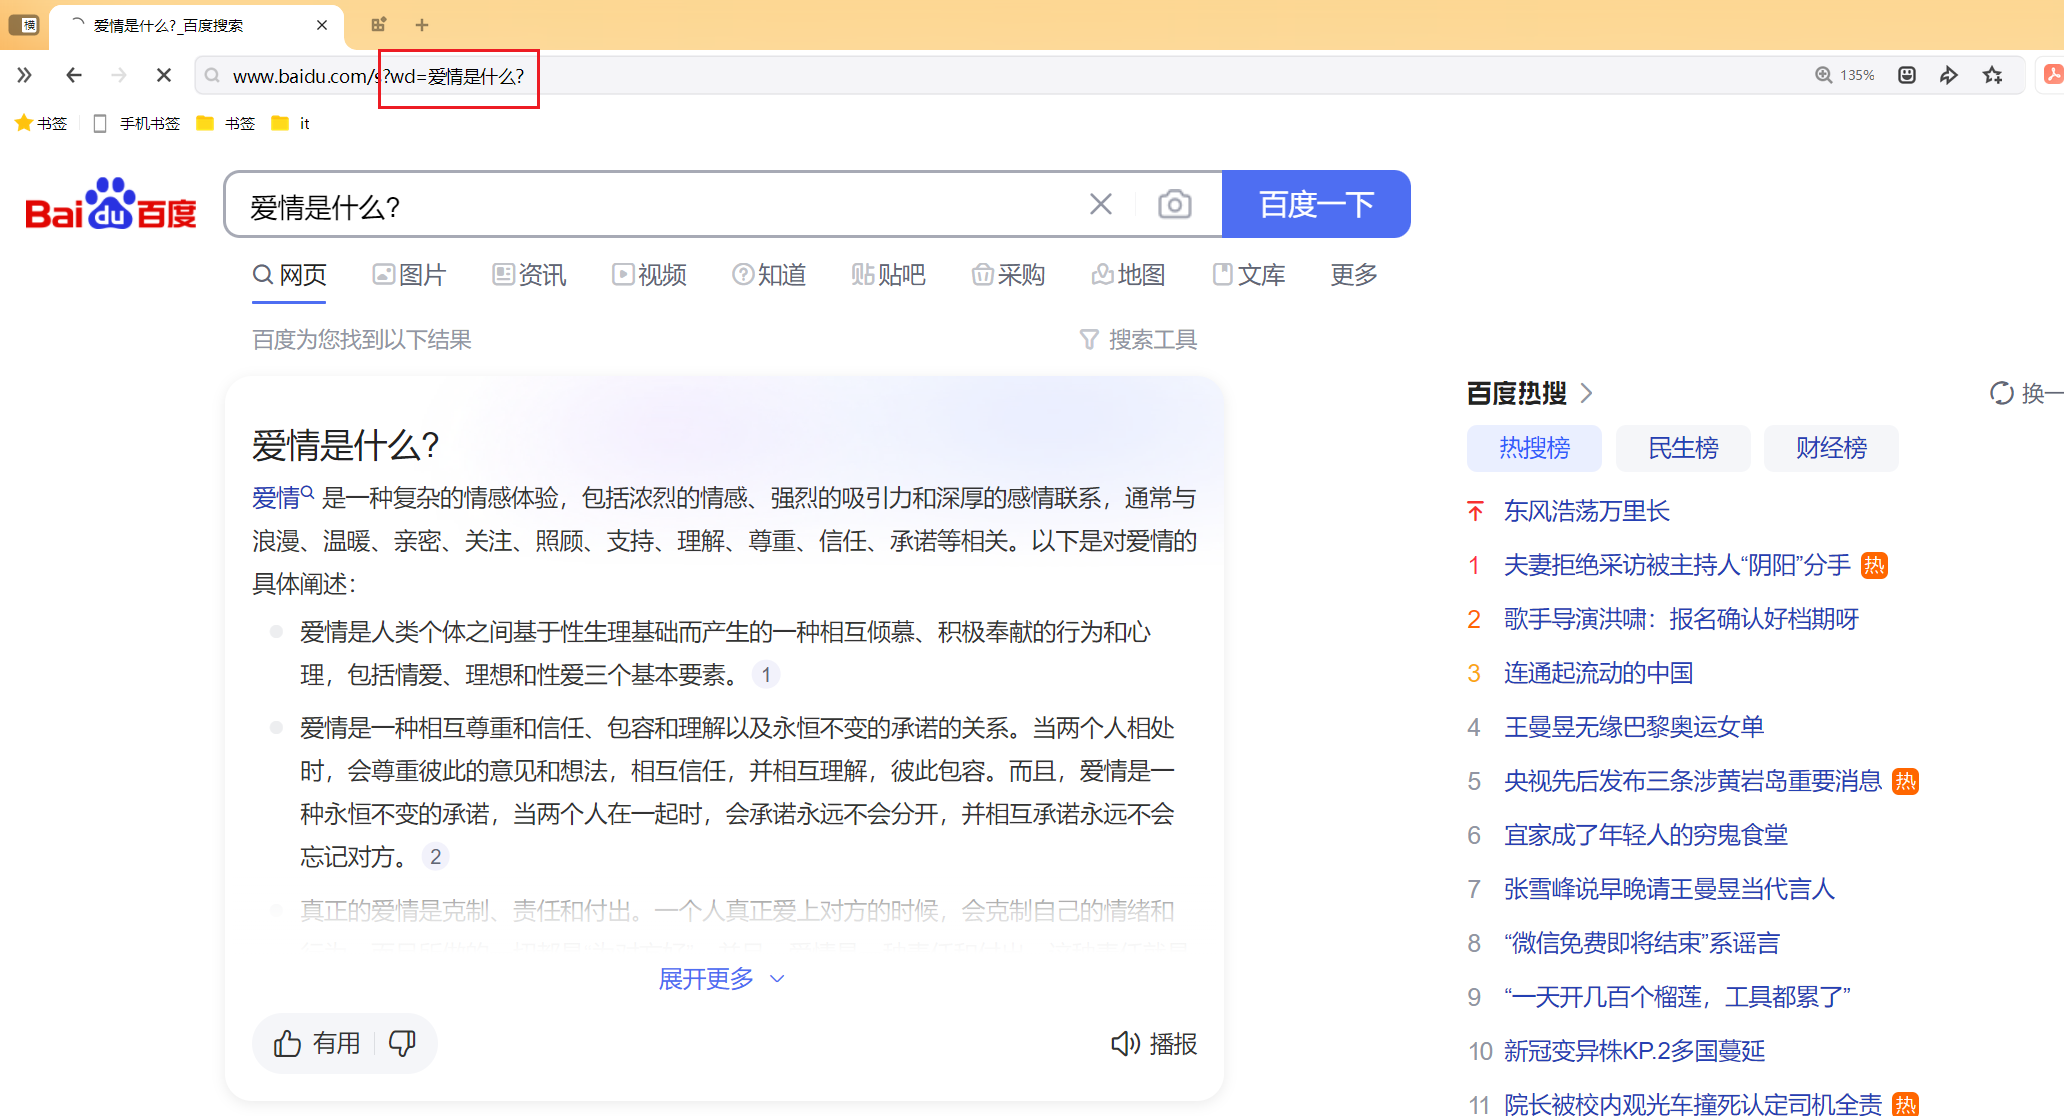Viewport: 2064px width, 1116px height.
Task: Open hot topic 新冠变异株KP.2多国蔓延
Action: point(1634,1051)
